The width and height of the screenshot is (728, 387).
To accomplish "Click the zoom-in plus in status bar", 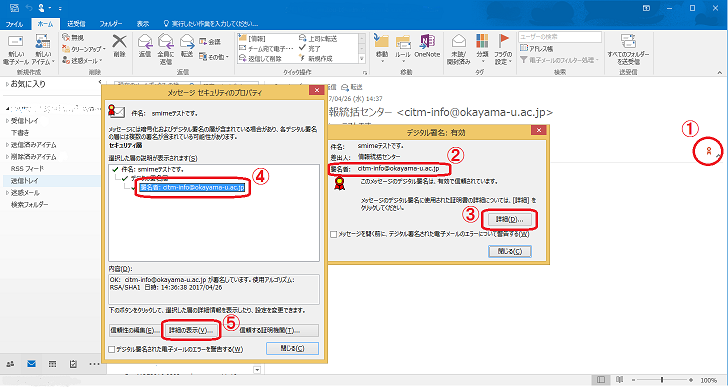I will point(691,380).
